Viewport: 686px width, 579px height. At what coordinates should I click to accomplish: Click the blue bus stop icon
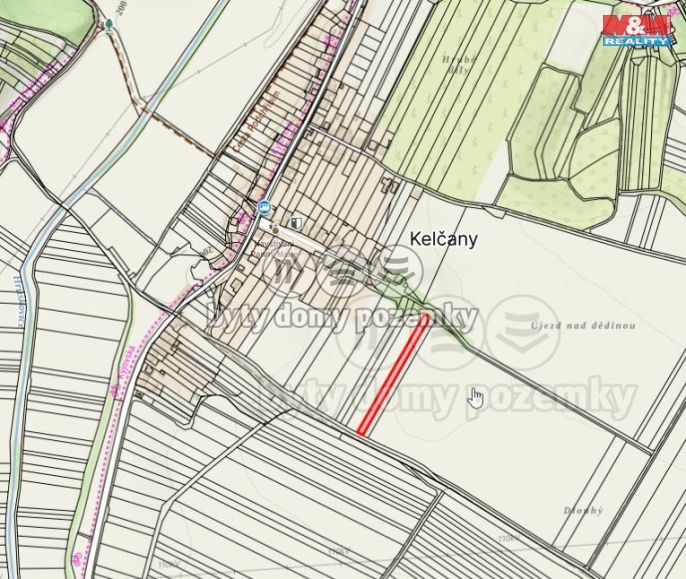pyautogui.click(x=264, y=207)
